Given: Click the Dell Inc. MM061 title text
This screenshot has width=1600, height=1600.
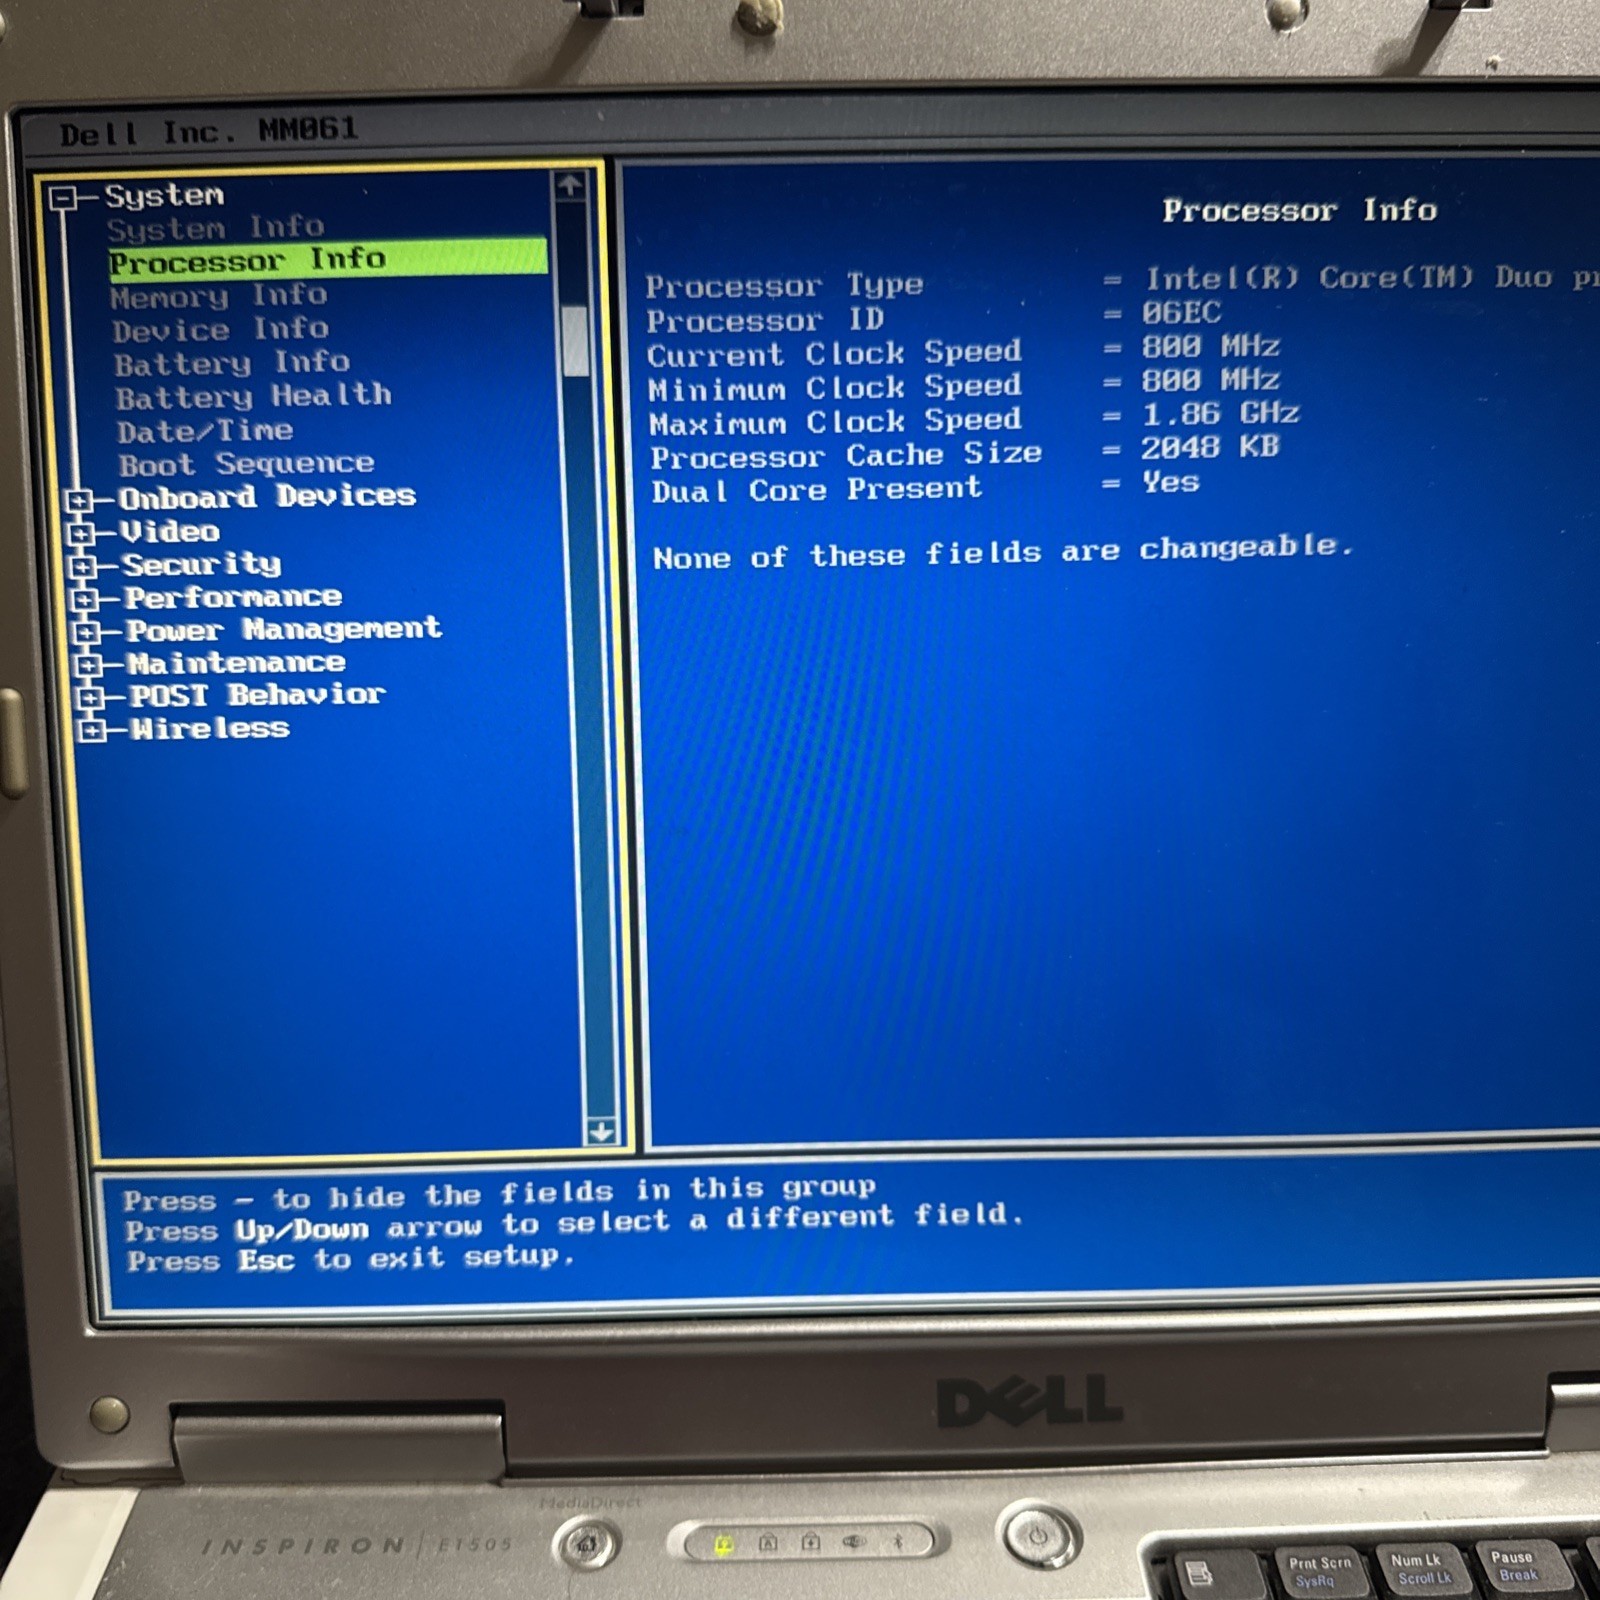Looking at the screenshot, I should pyautogui.click(x=208, y=131).
